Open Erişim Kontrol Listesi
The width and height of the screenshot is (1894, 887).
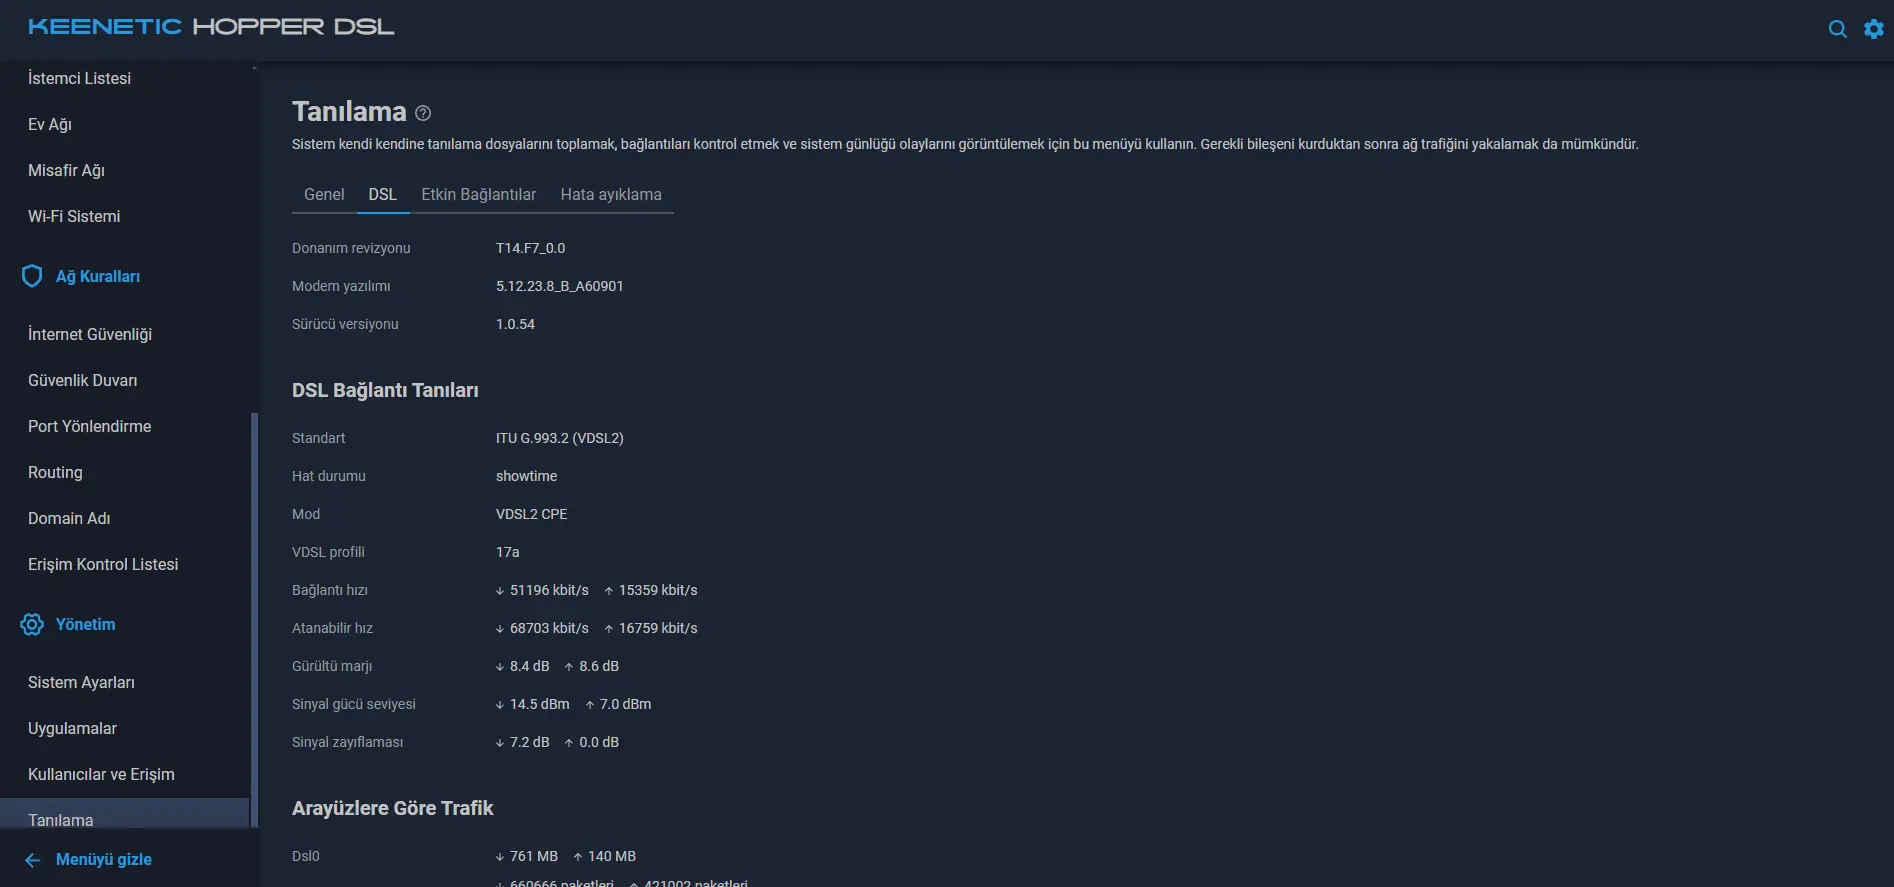103,564
